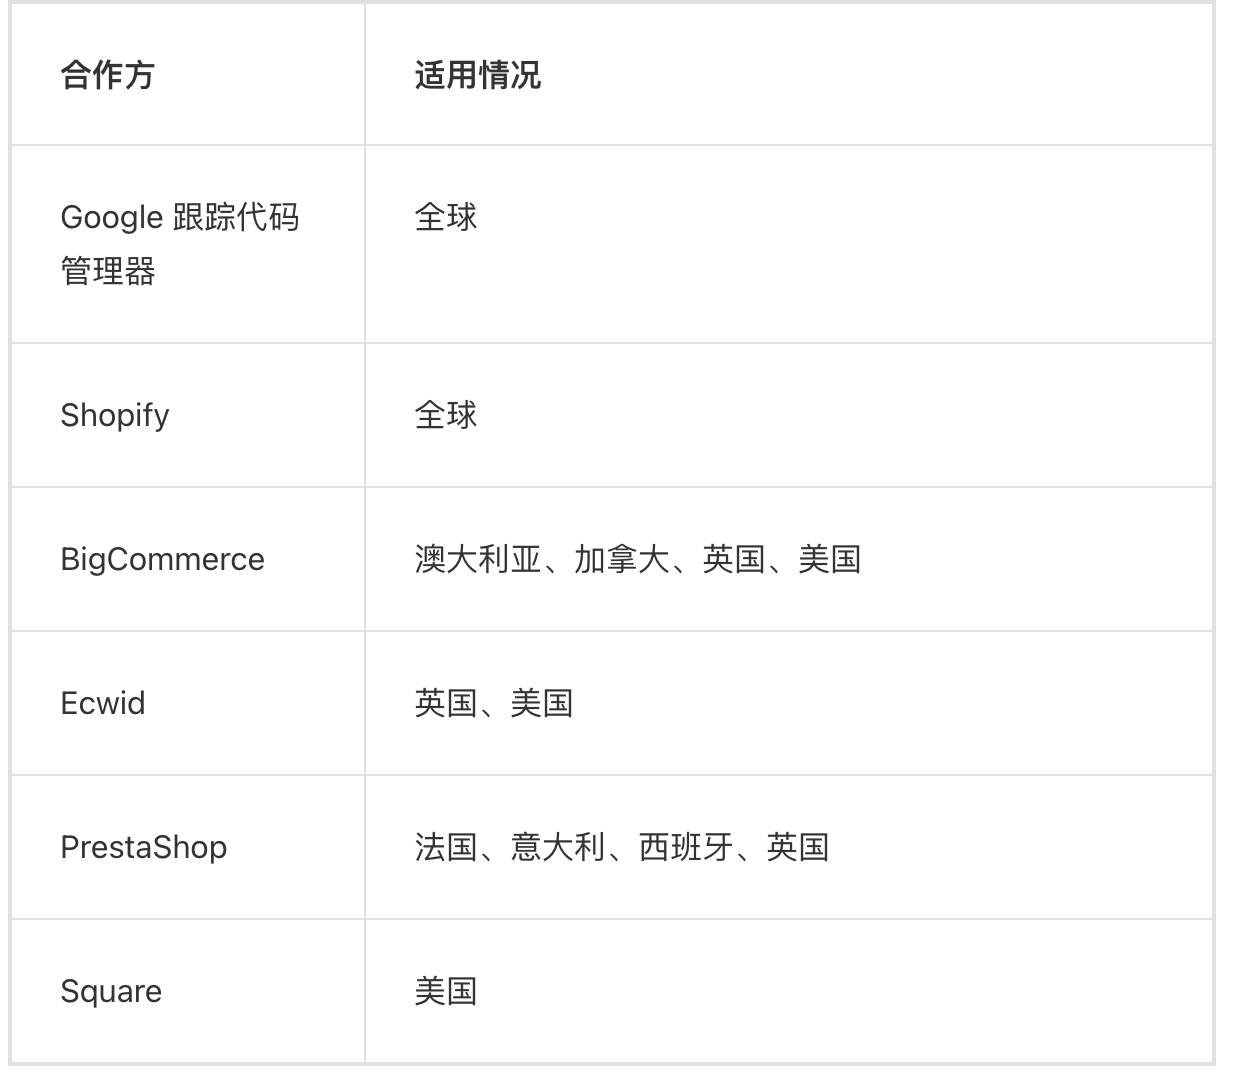
Task: Select the BigCommerce partner cell
Action: [x=162, y=559]
